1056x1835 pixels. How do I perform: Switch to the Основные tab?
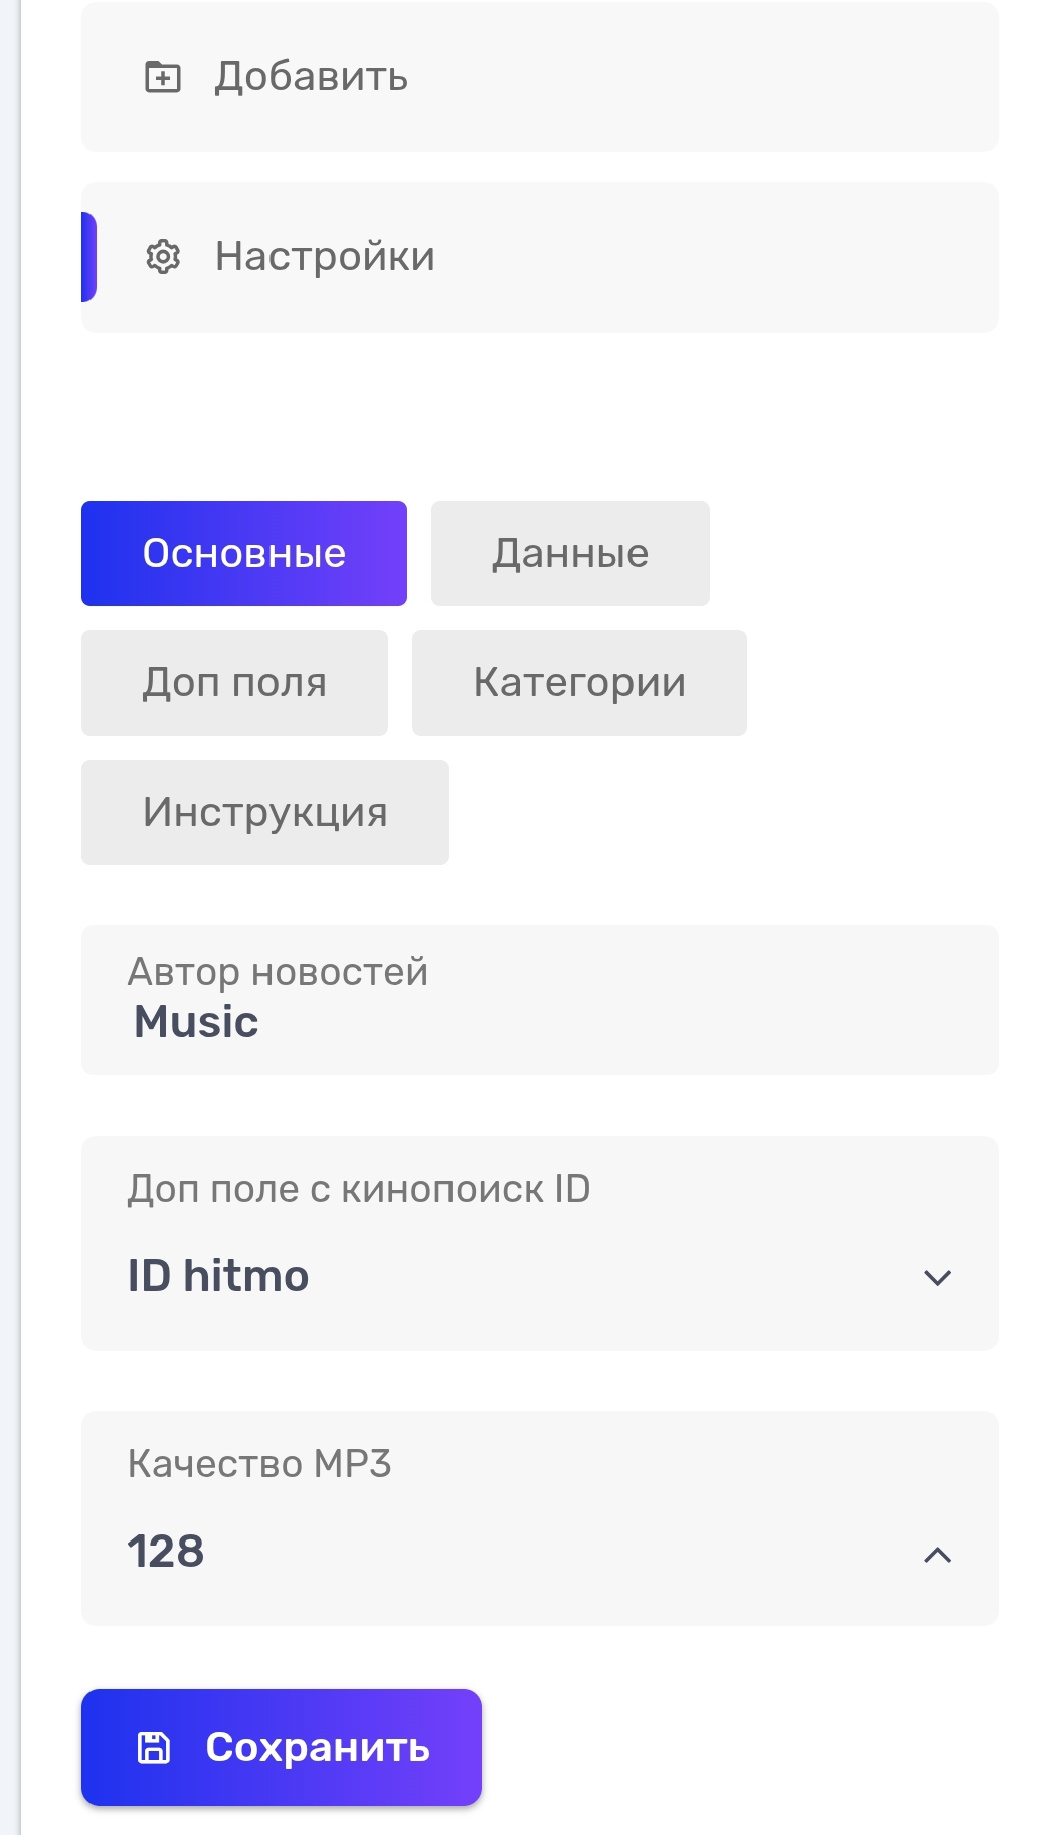point(244,553)
